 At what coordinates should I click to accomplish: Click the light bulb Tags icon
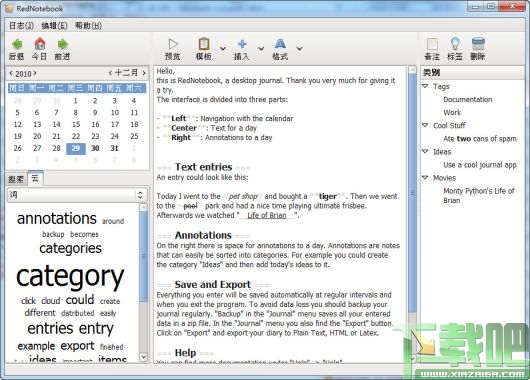455,44
